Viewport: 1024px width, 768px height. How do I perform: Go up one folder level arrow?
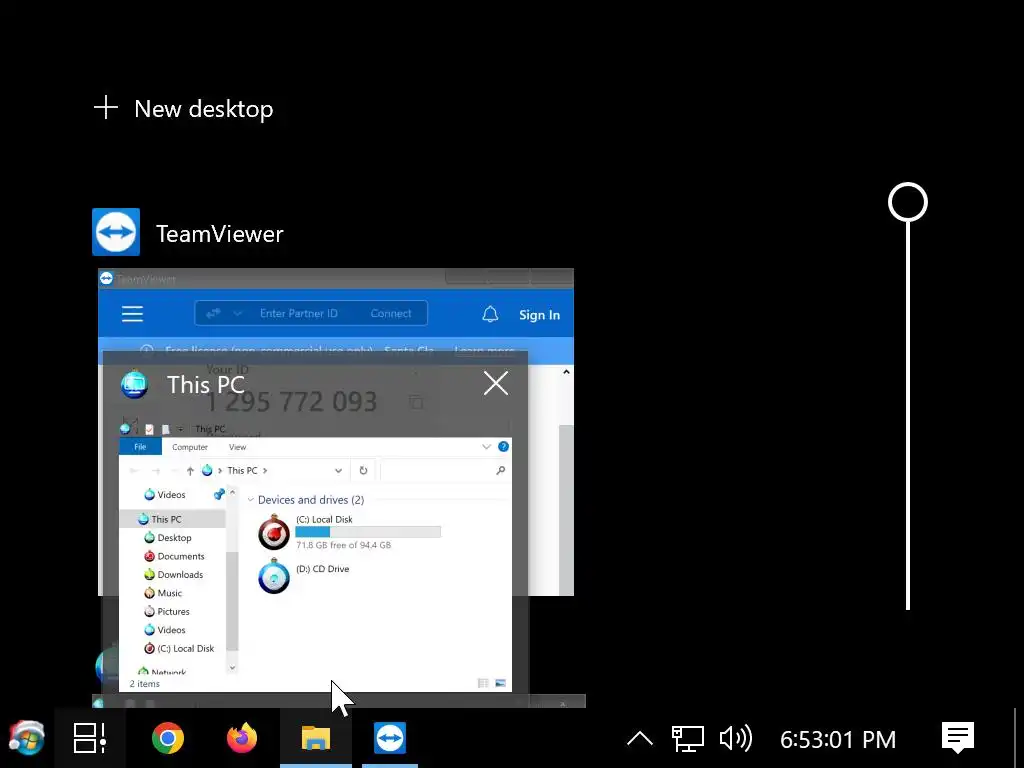(x=190, y=470)
